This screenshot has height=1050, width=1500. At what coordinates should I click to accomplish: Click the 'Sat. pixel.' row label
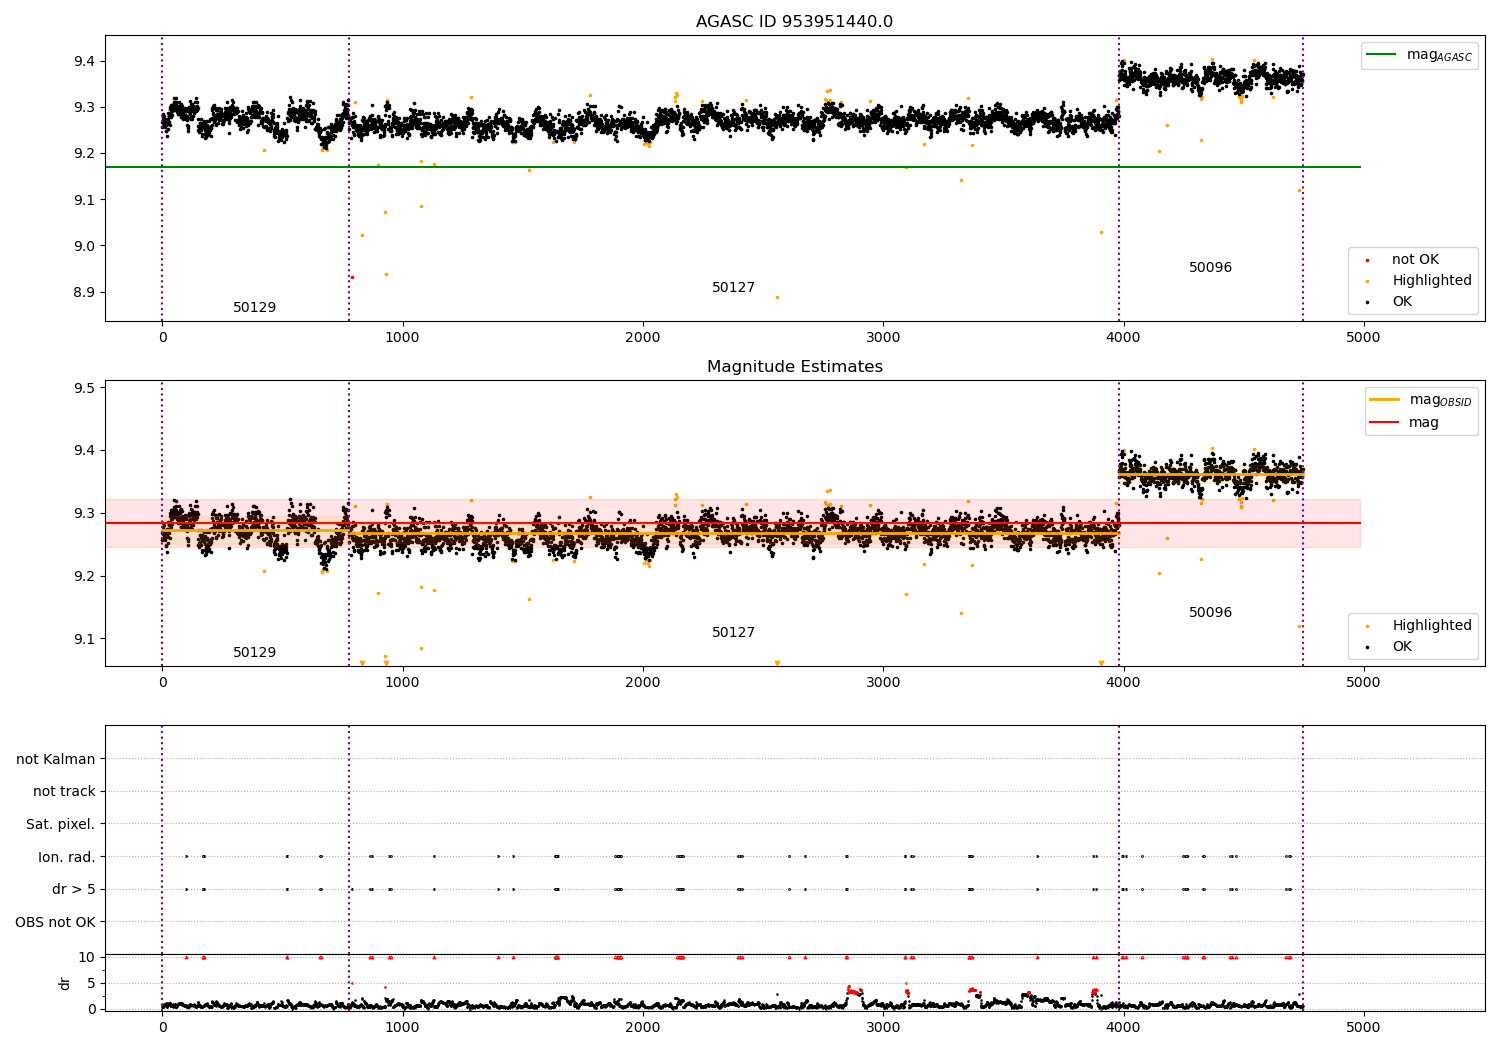point(61,825)
